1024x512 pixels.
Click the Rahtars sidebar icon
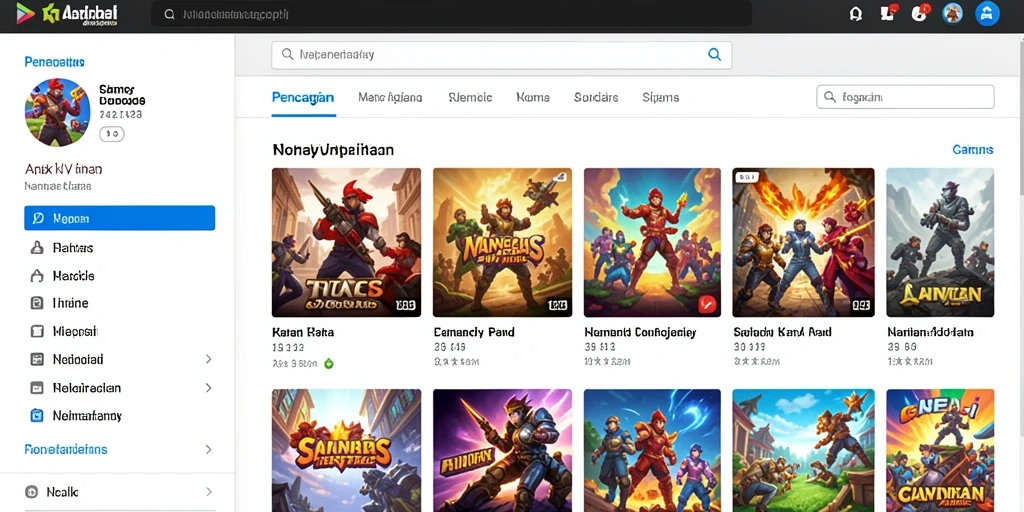coord(37,248)
